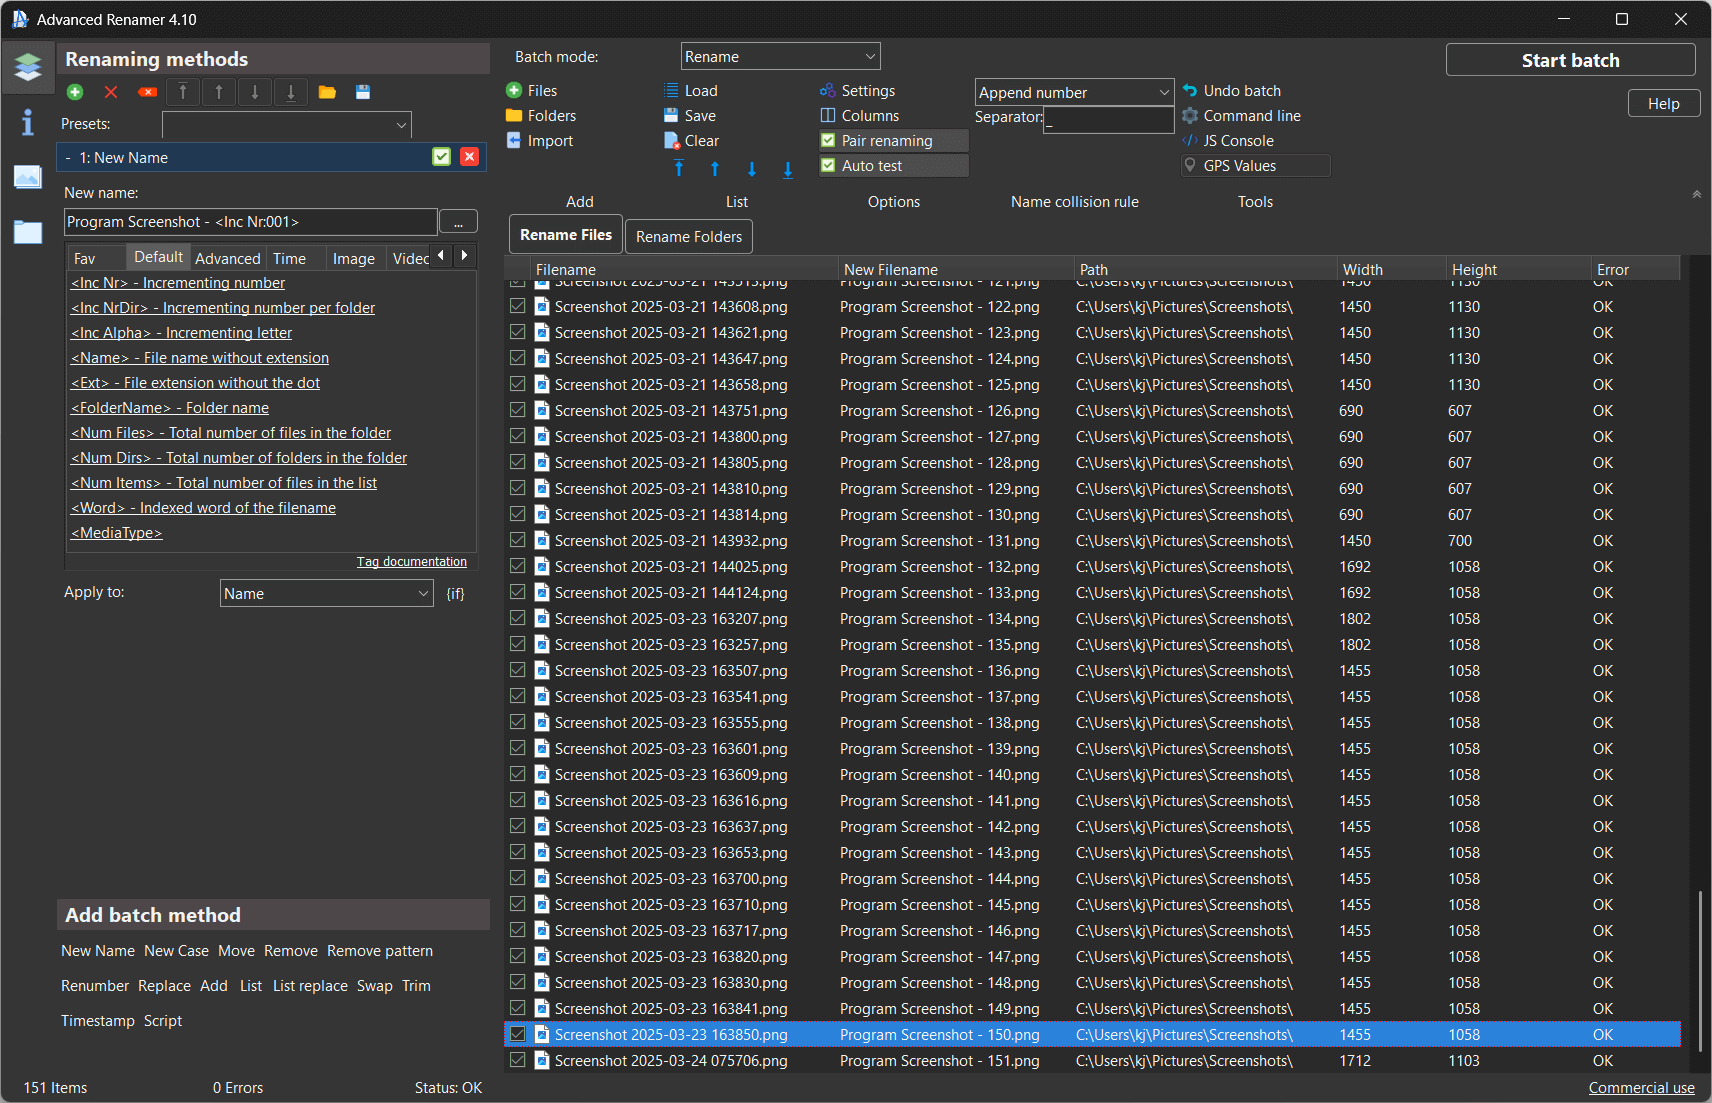Move selected files to bottom of list

788,168
